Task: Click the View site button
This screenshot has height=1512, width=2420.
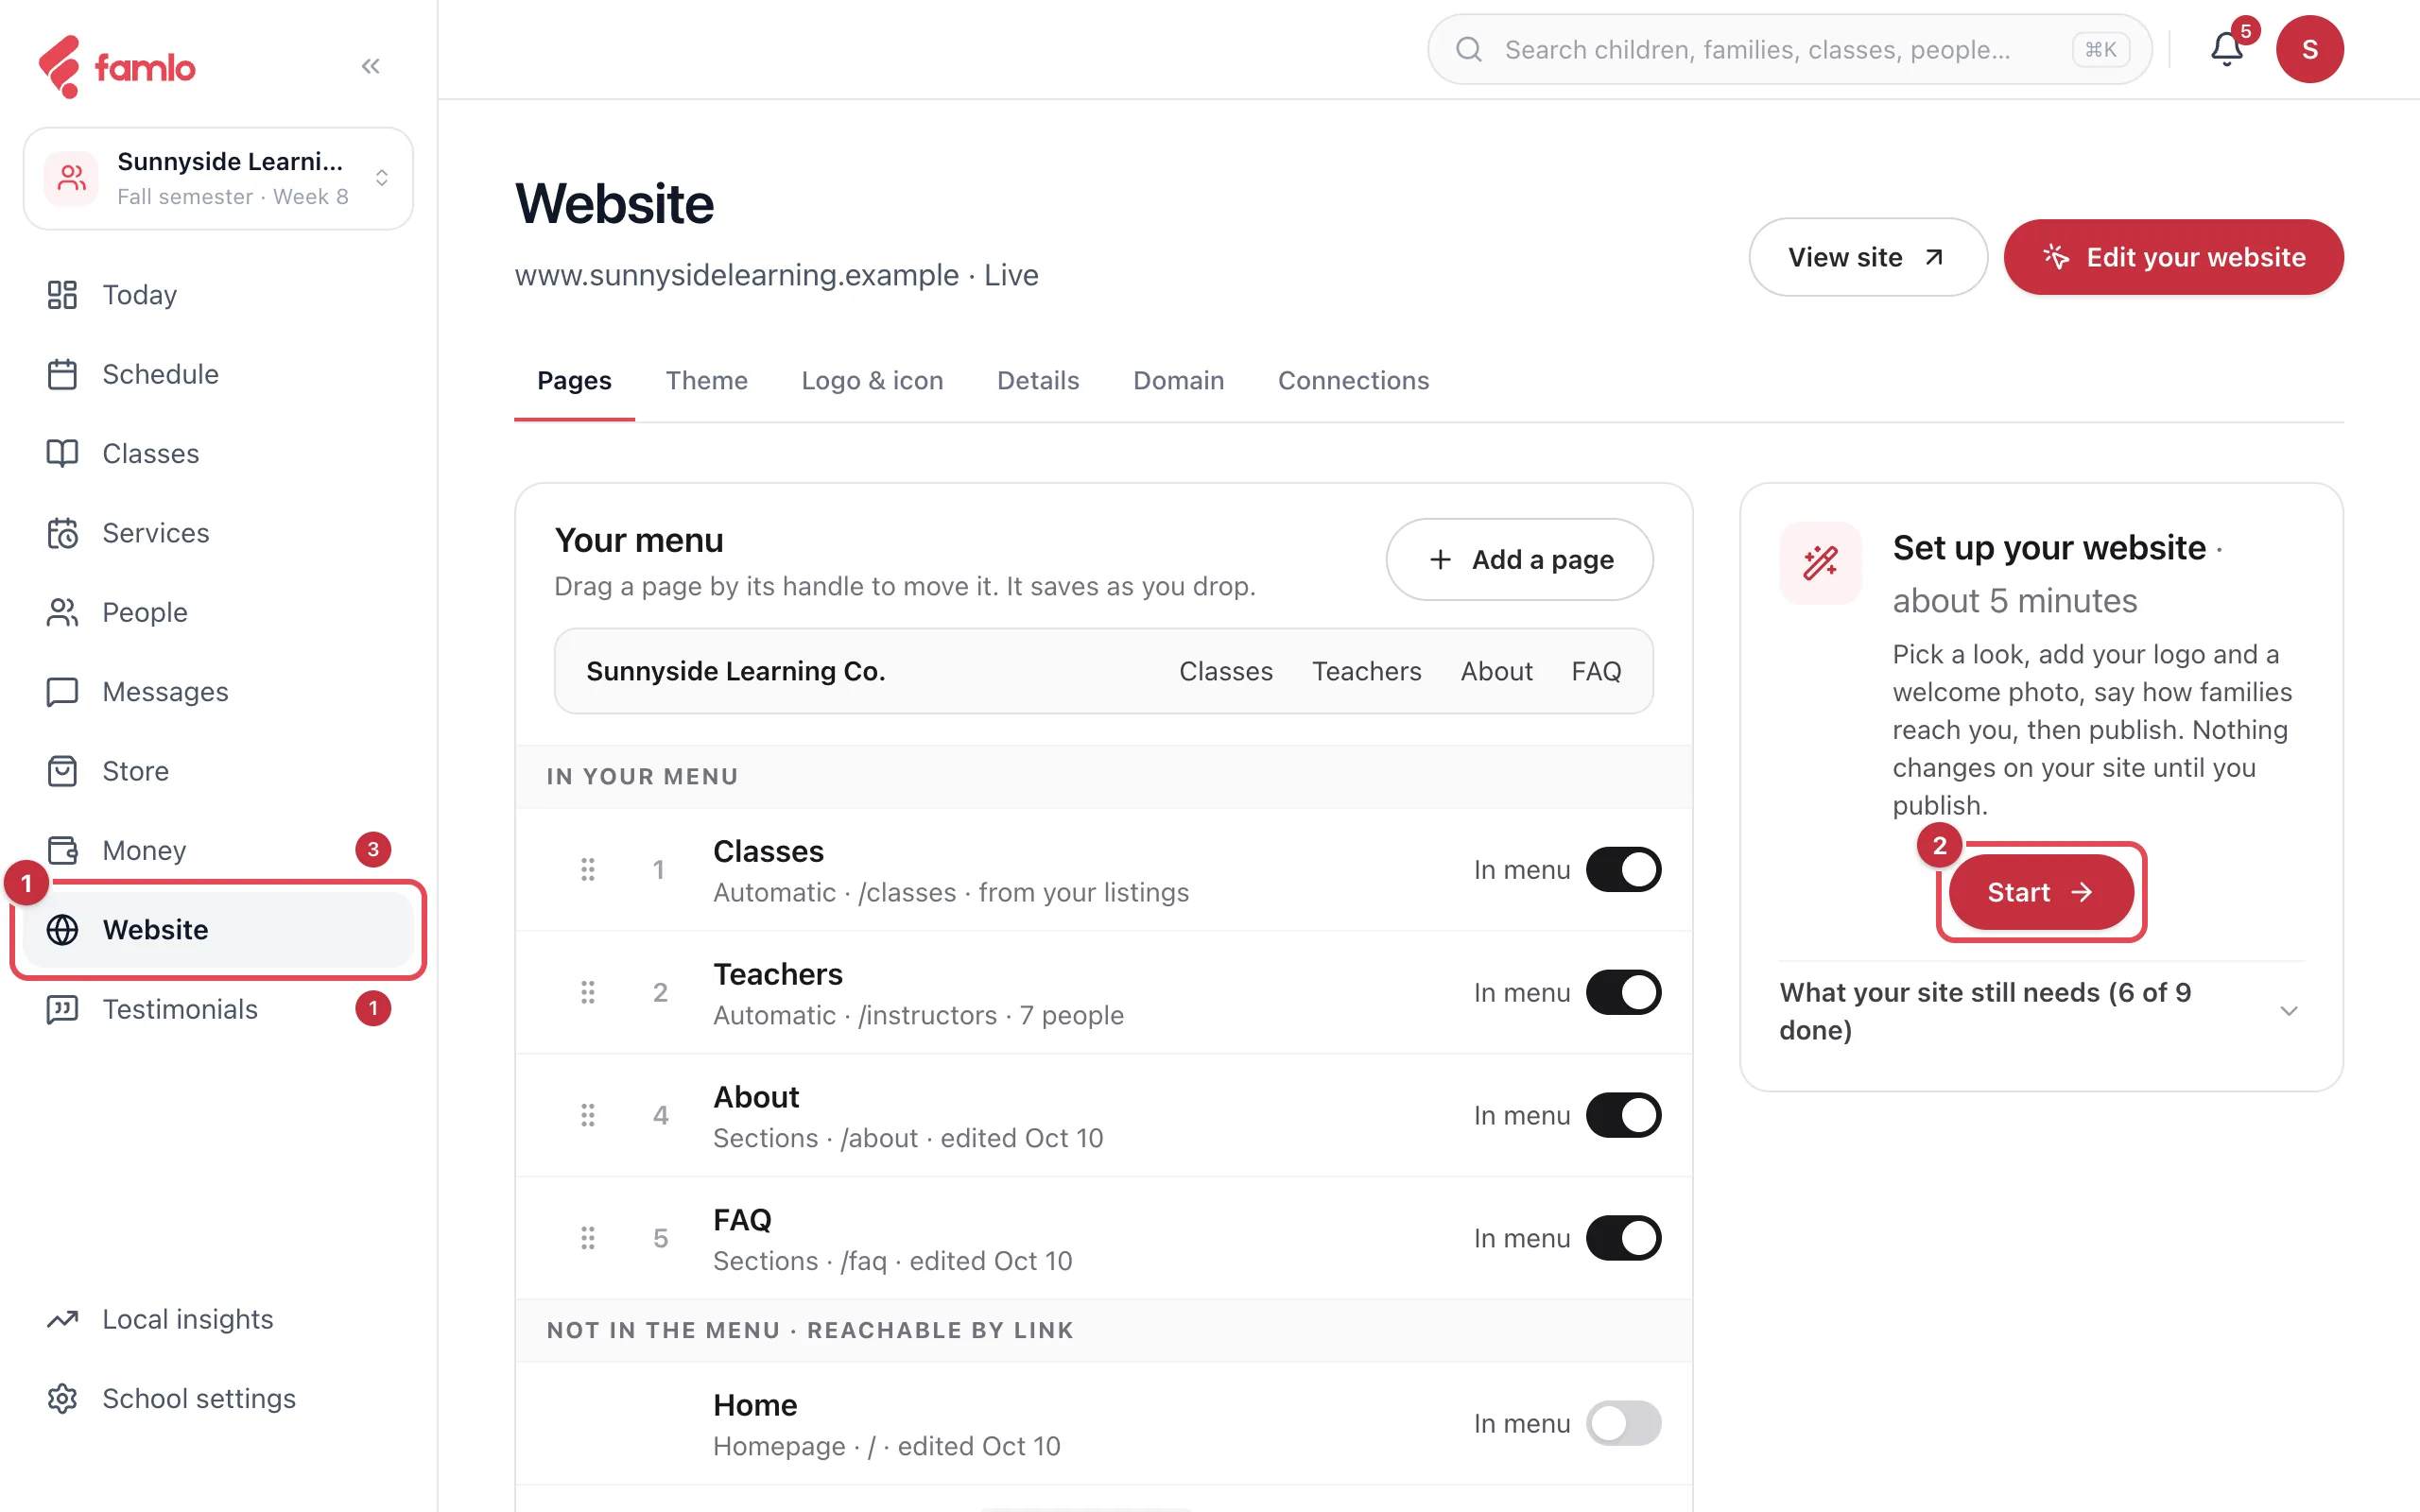Action: [1867, 257]
